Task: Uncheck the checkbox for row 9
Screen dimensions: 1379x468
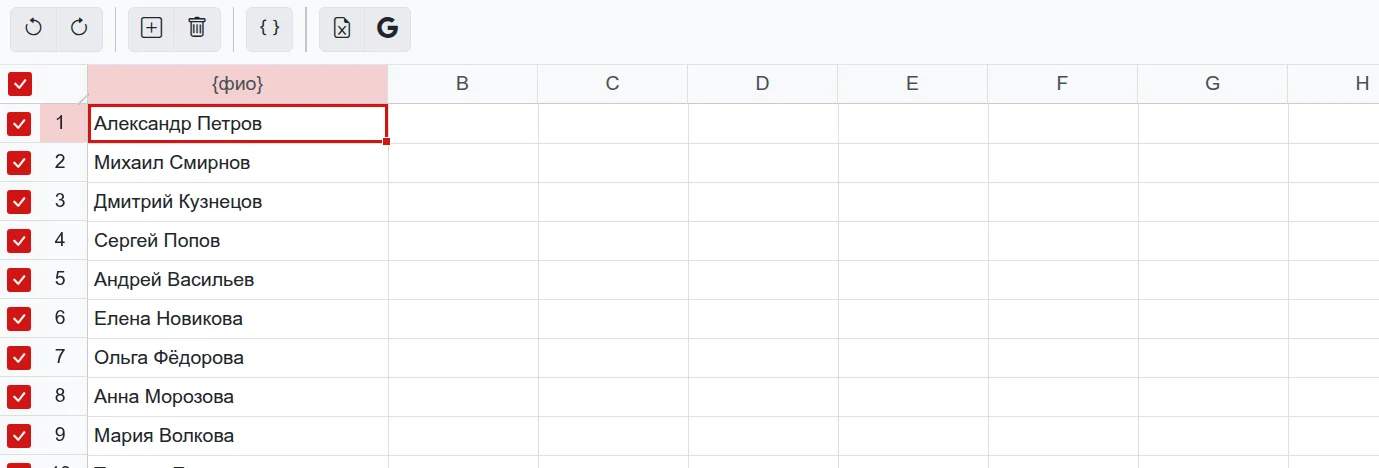Action: (19, 436)
